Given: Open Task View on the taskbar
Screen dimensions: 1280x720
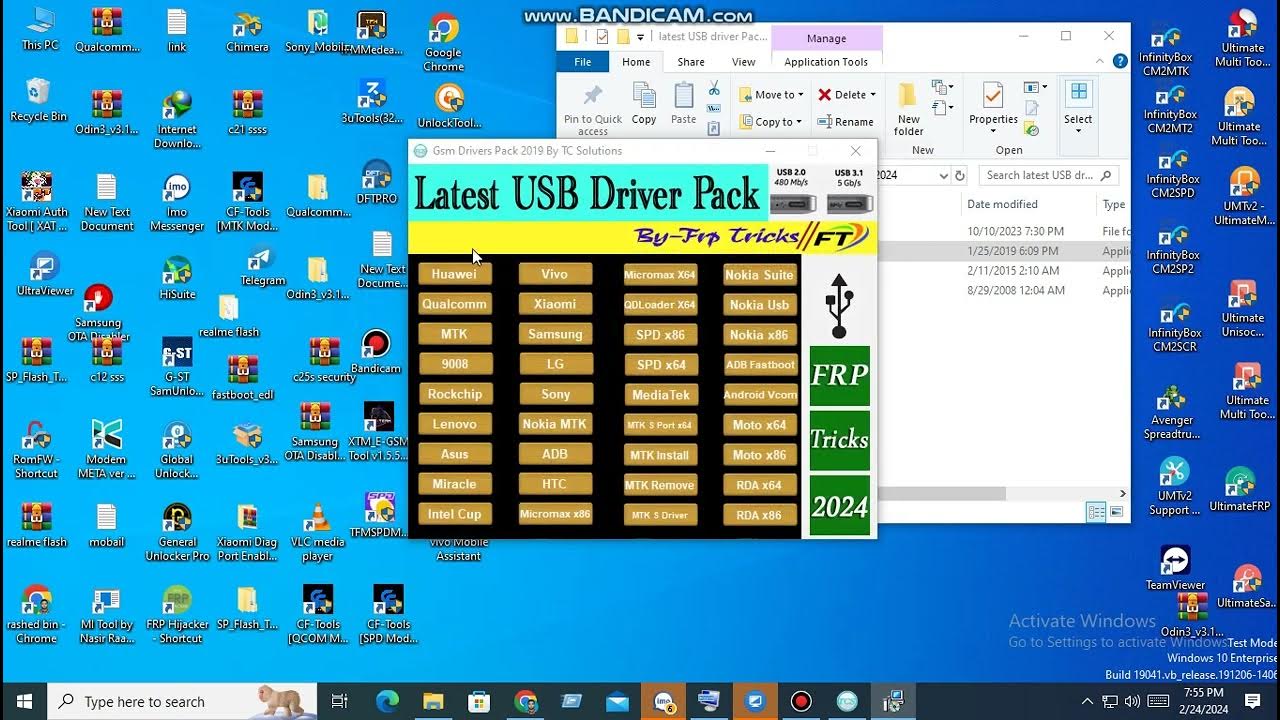Looking at the screenshot, I should pyautogui.click(x=339, y=701).
